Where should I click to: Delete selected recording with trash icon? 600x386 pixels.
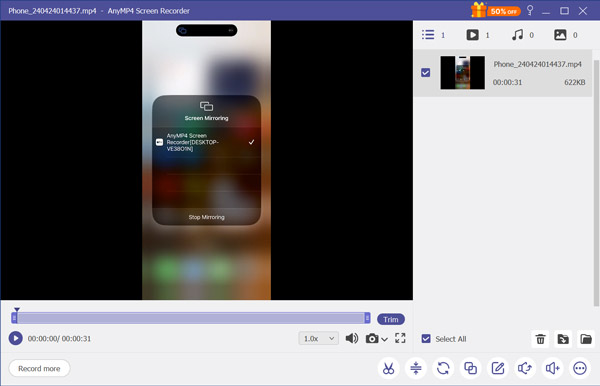[x=540, y=339]
